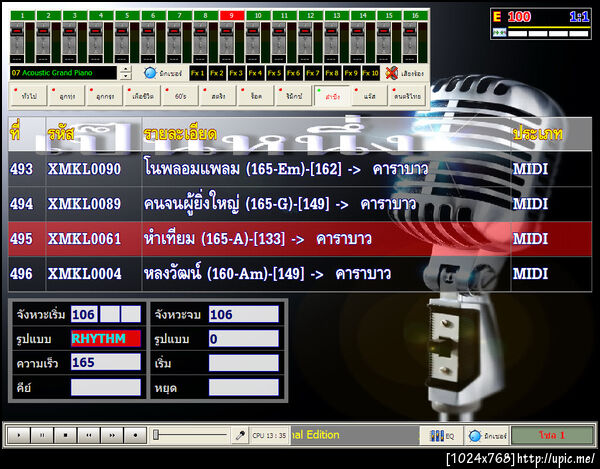The image size is (600, 469).
Task: Select the ดนตรีไทย genre tab
Action: point(408,96)
